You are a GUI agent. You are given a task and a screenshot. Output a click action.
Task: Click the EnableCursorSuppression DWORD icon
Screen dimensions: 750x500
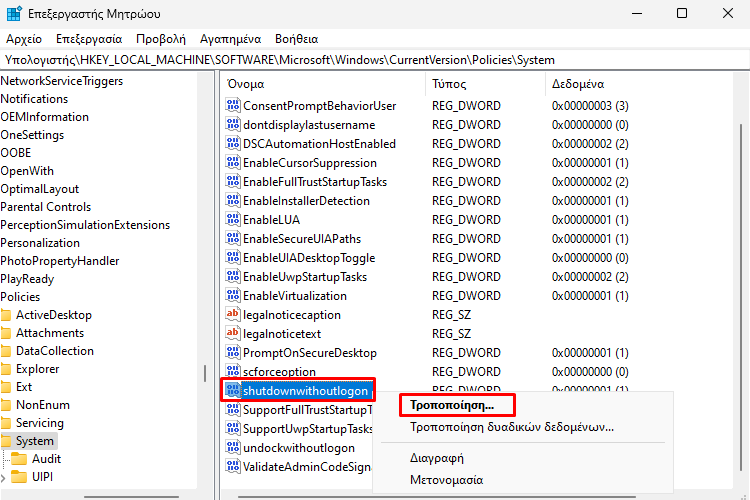233,162
